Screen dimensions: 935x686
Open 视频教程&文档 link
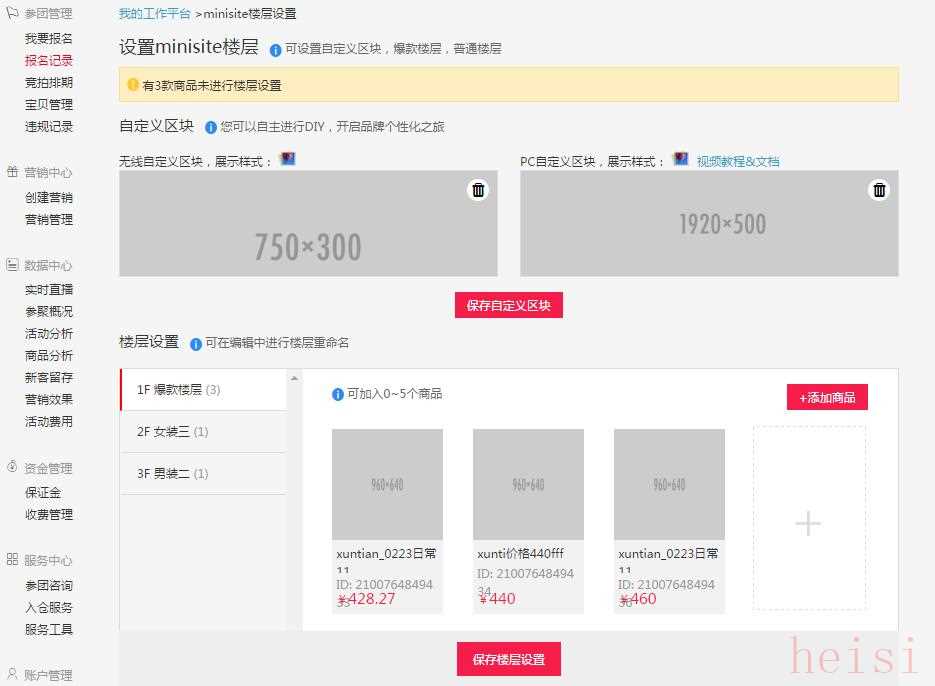pos(738,161)
